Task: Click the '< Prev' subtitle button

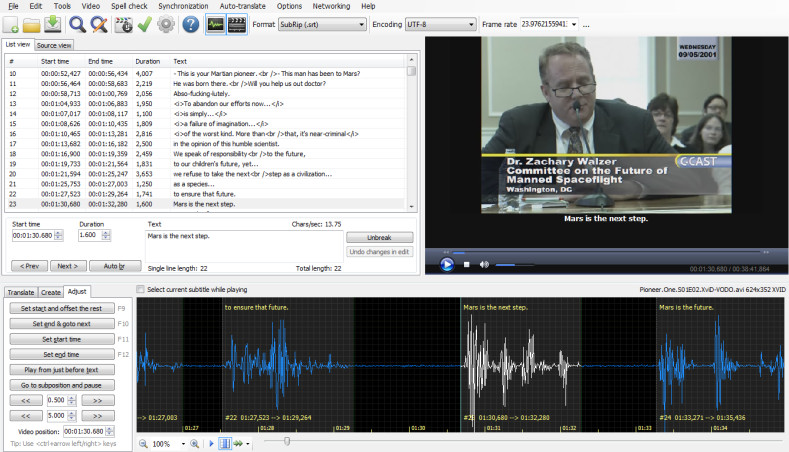Action: [x=29, y=266]
